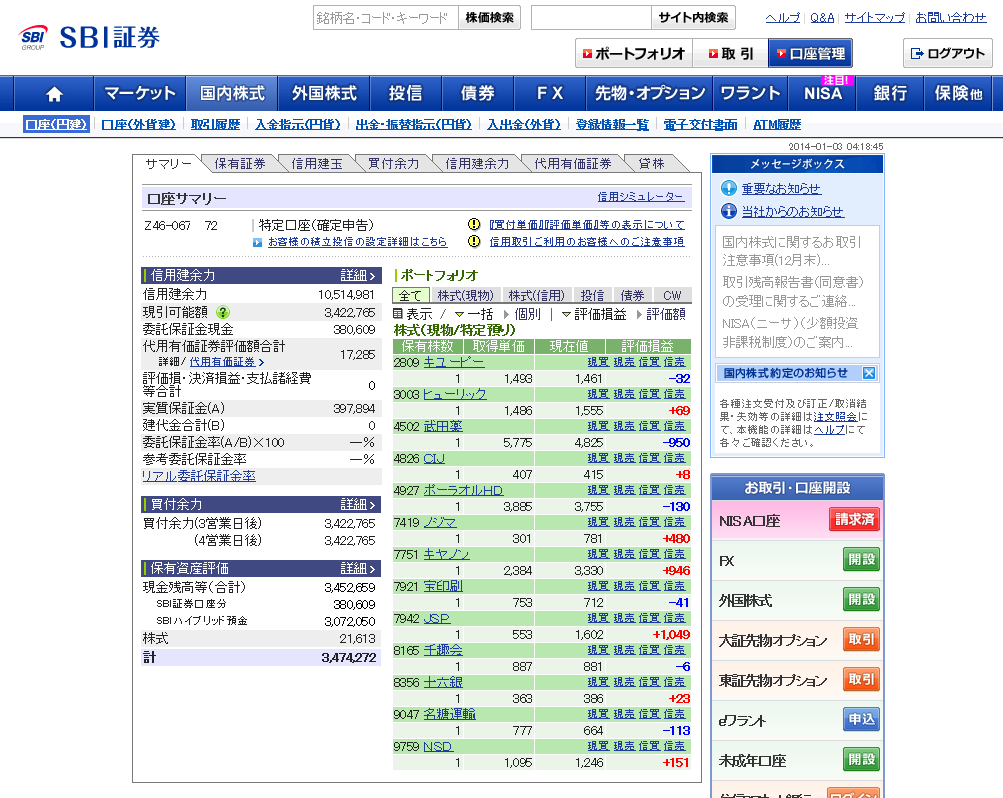Click 取引 button in header
Image resolution: width=1003 pixels, height=798 pixels.
tap(731, 54)
